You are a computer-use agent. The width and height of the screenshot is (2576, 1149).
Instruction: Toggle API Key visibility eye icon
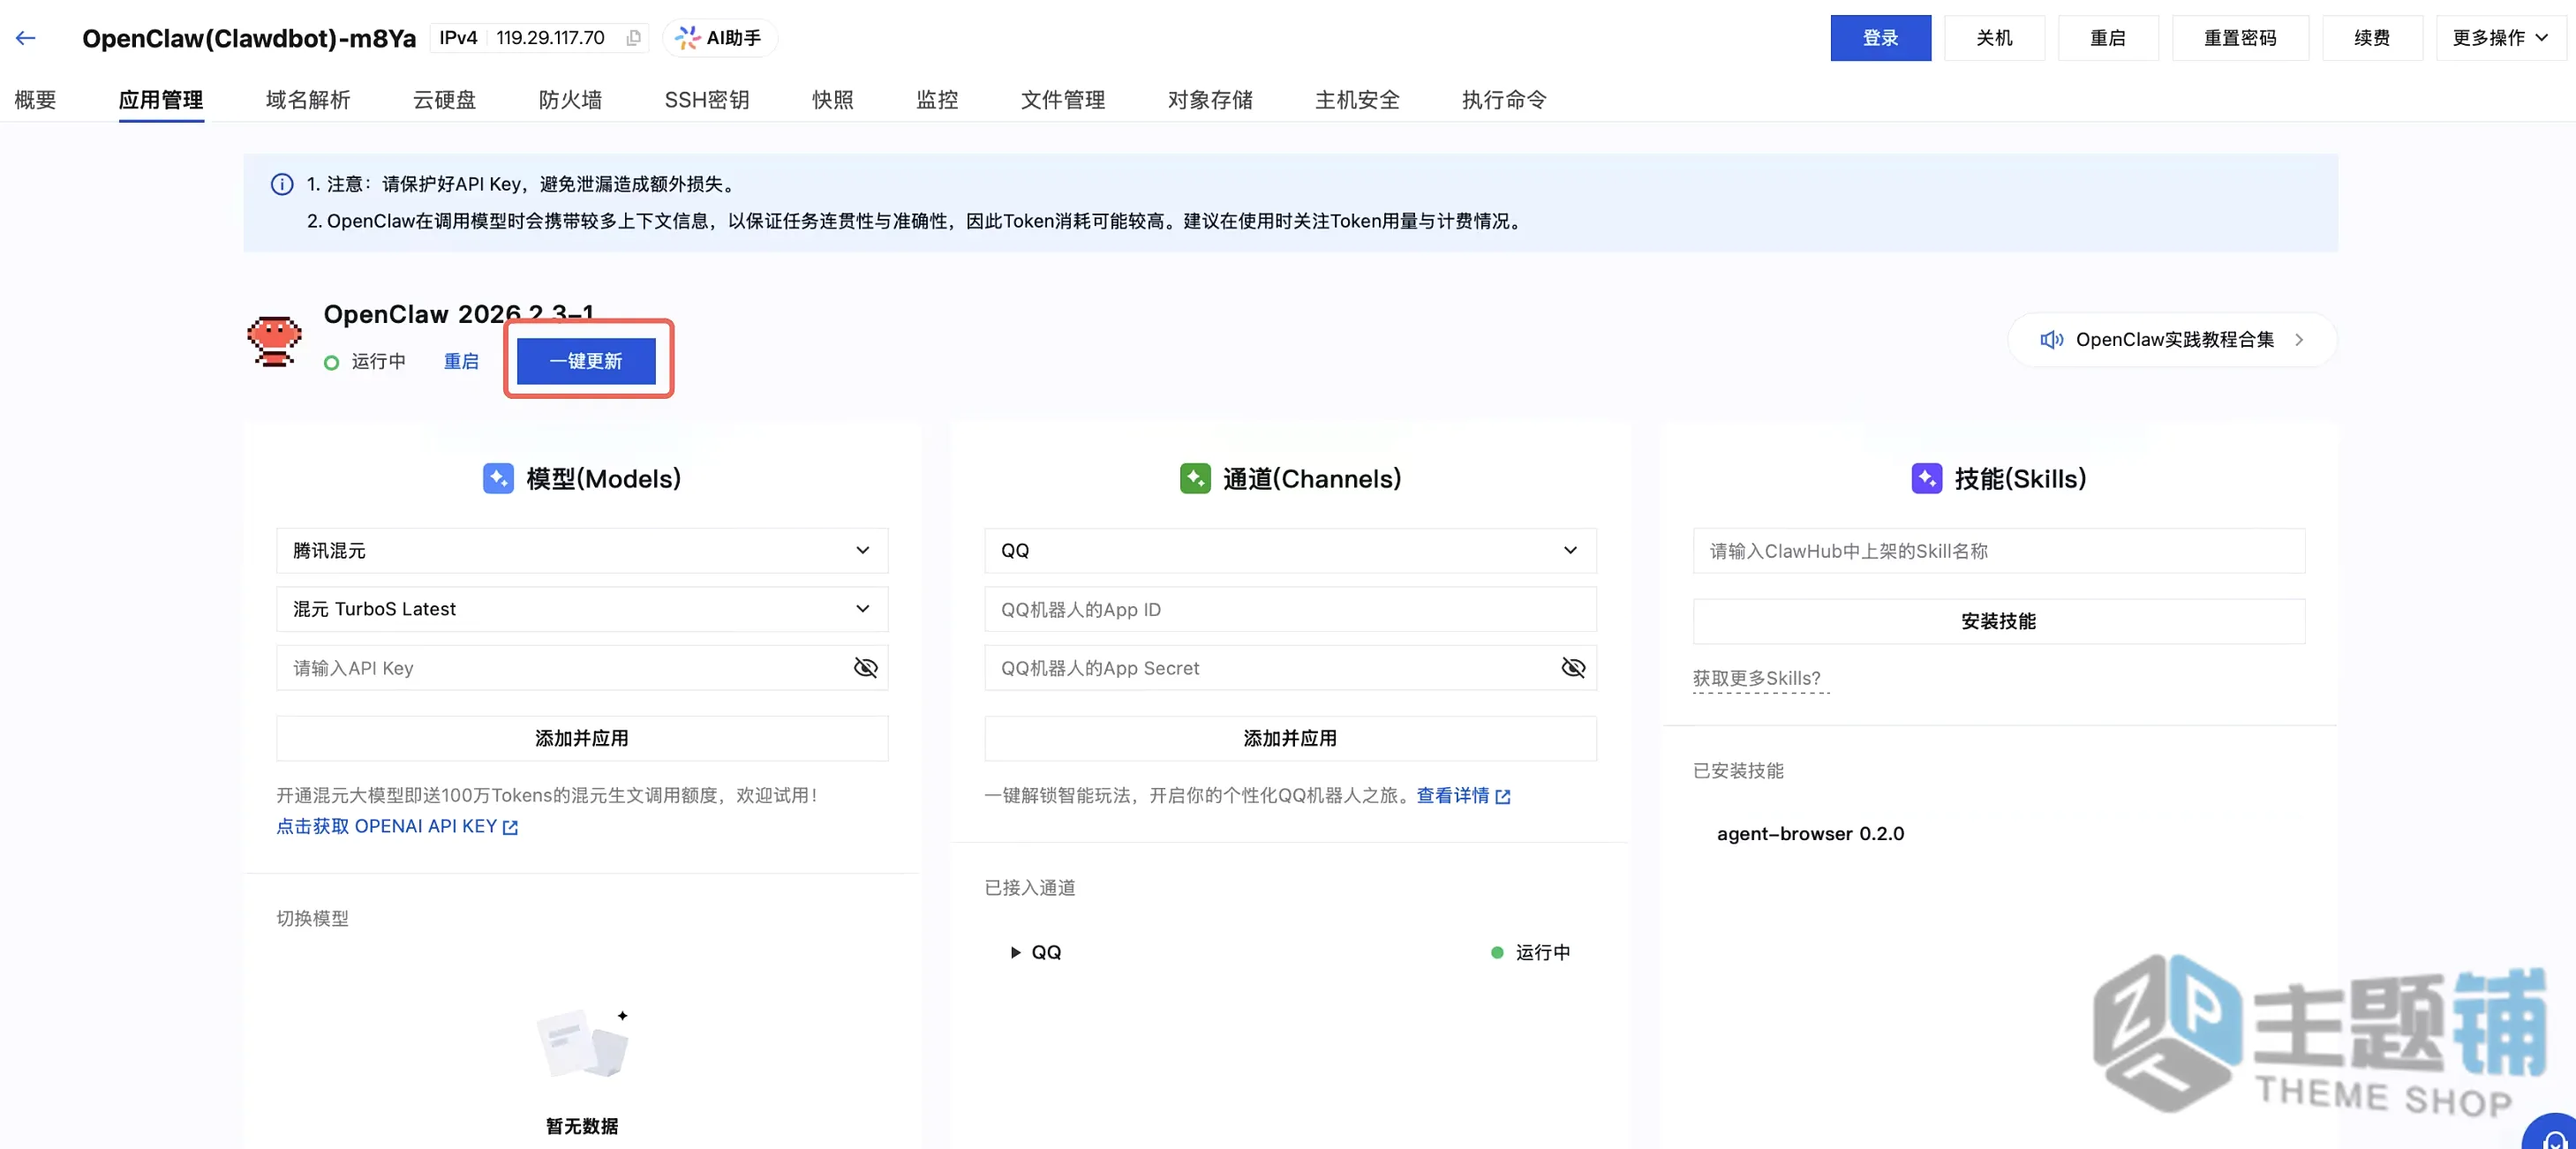click(865, 668)
